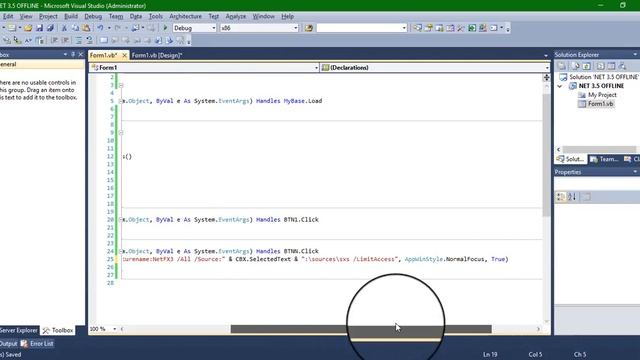The height and width of the screenshot is (360, 640).
Task: Click the horizontal scrollbar thumb of code editor
Action: 361,329
